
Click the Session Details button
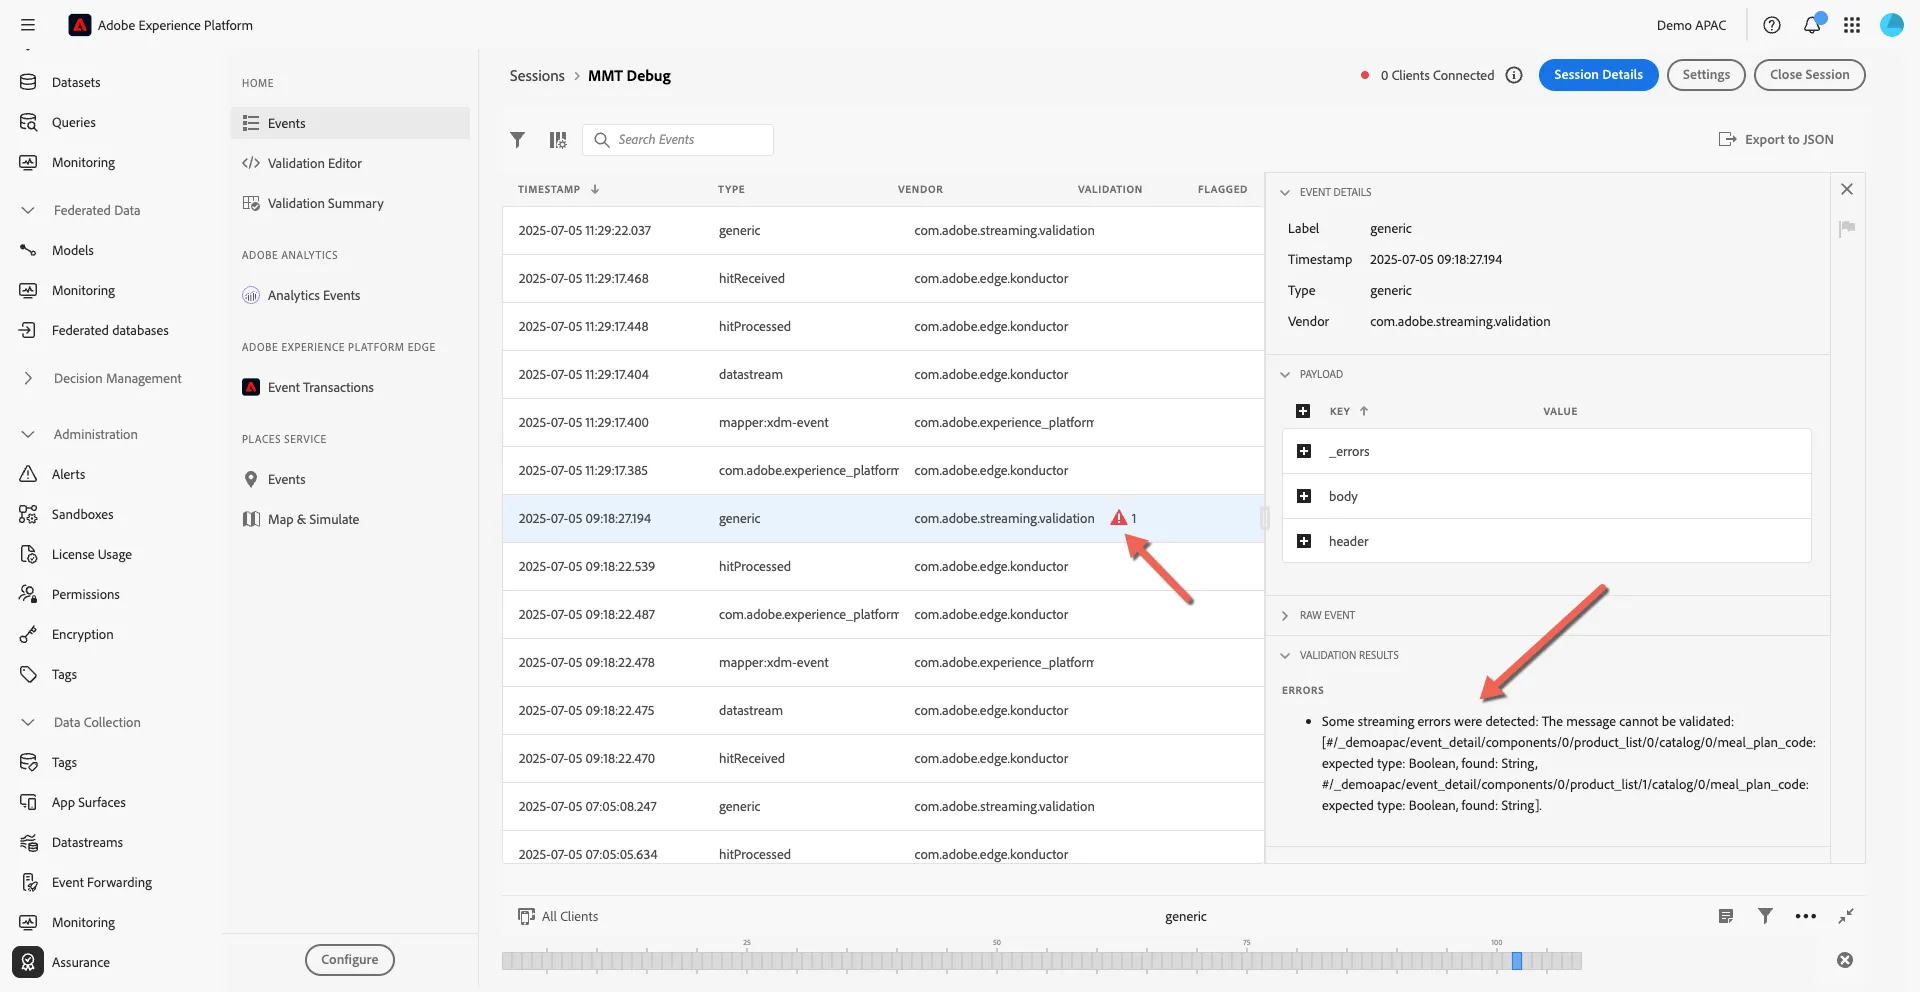coord(1598,75)
